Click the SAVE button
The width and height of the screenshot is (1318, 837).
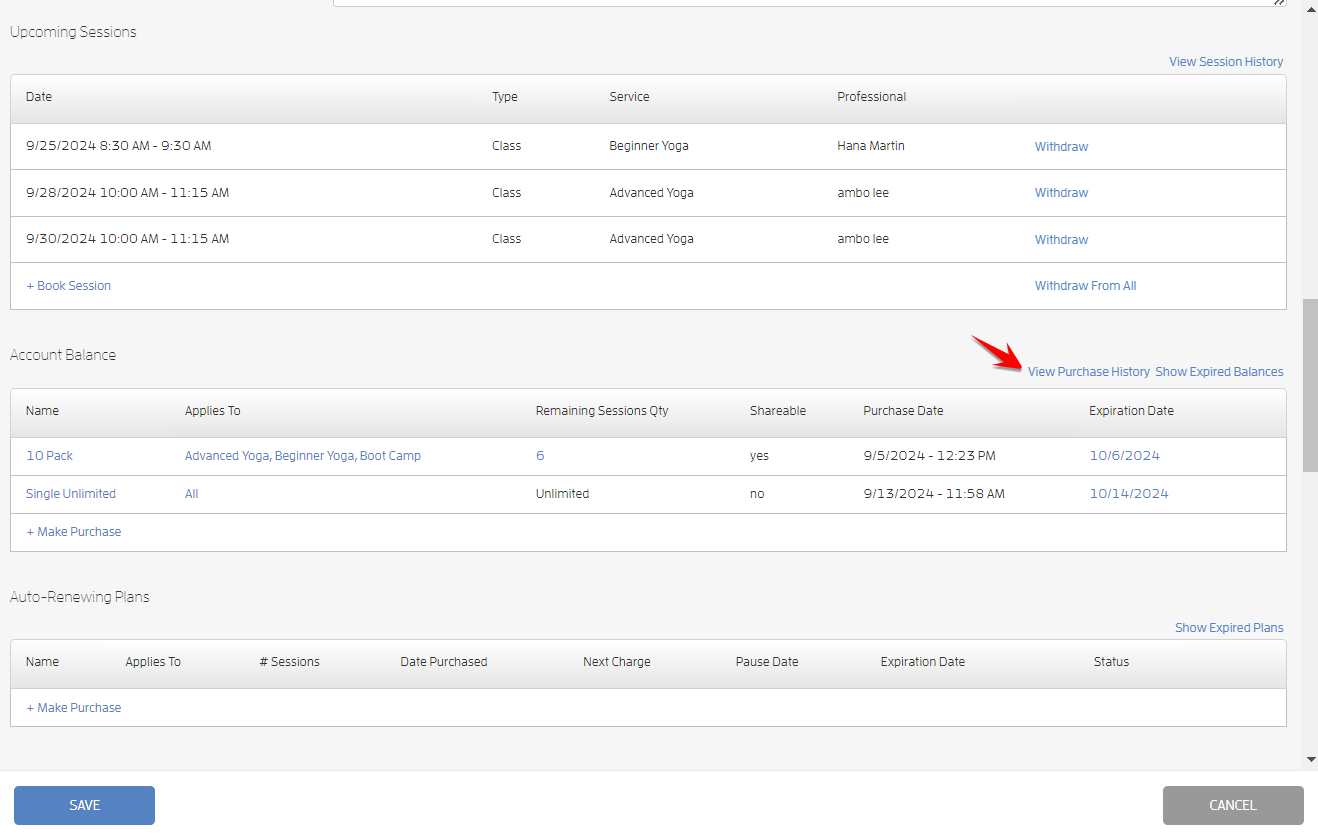[x=84, y=805]
